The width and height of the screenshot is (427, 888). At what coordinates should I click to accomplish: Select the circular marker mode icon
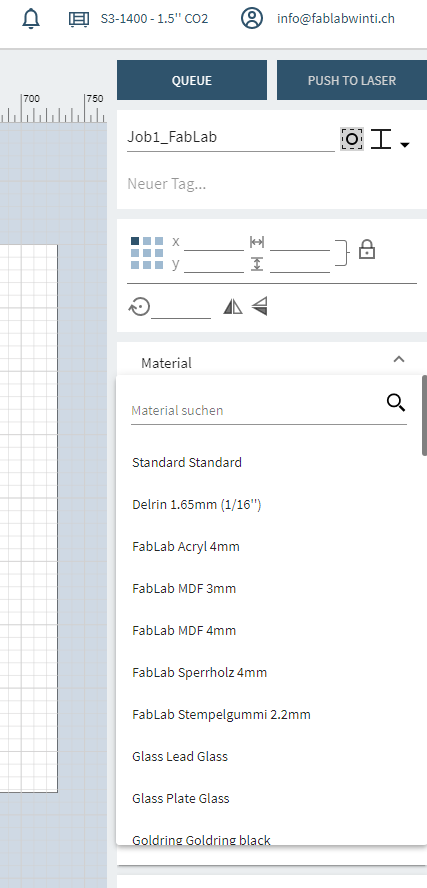pos(352,139)
